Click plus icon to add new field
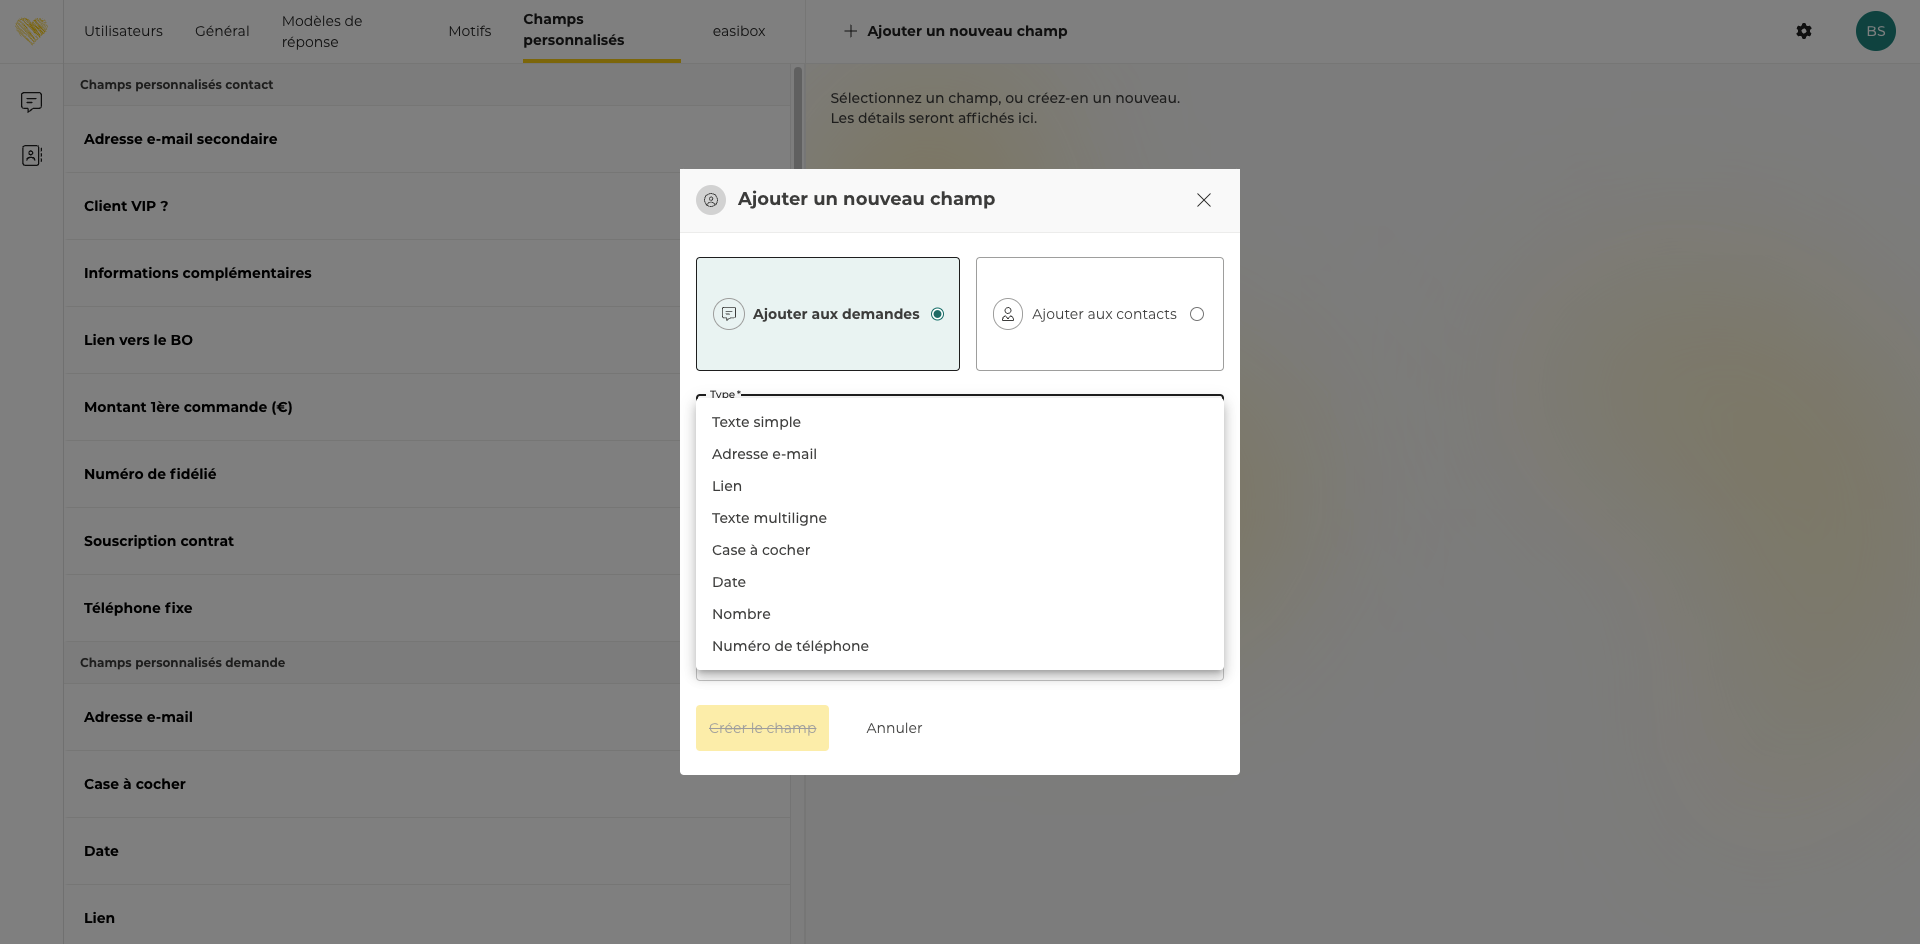1920x944 pixels. [x=850, y=31]
